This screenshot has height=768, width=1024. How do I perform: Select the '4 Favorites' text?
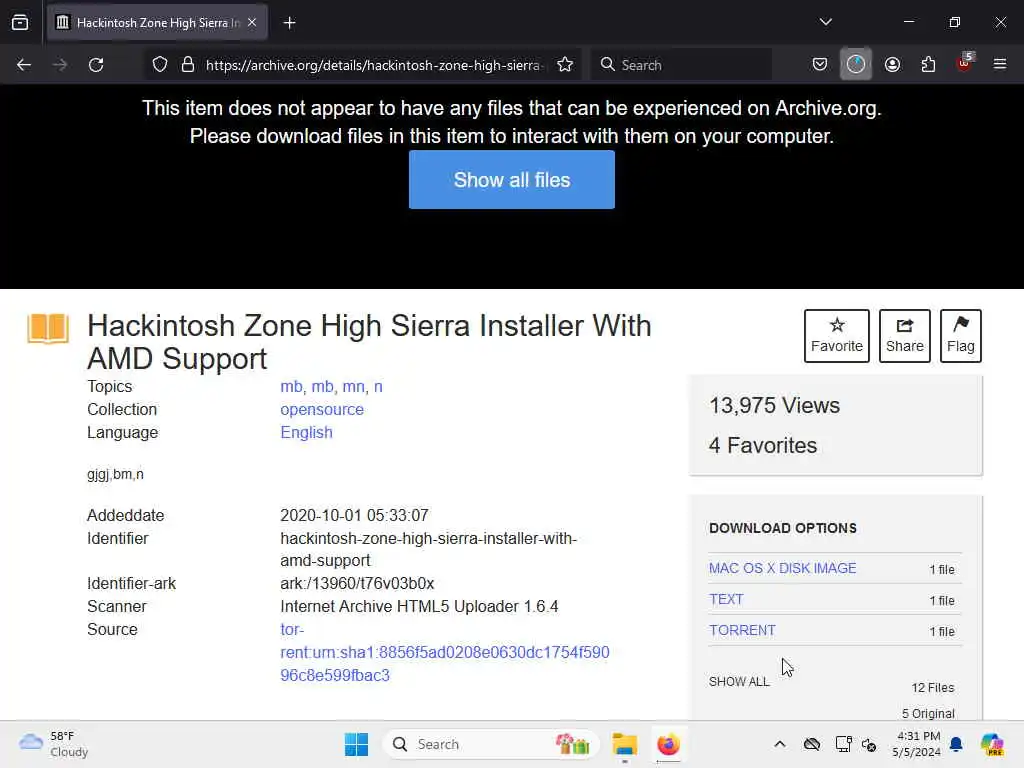click(x=763, y=445)
